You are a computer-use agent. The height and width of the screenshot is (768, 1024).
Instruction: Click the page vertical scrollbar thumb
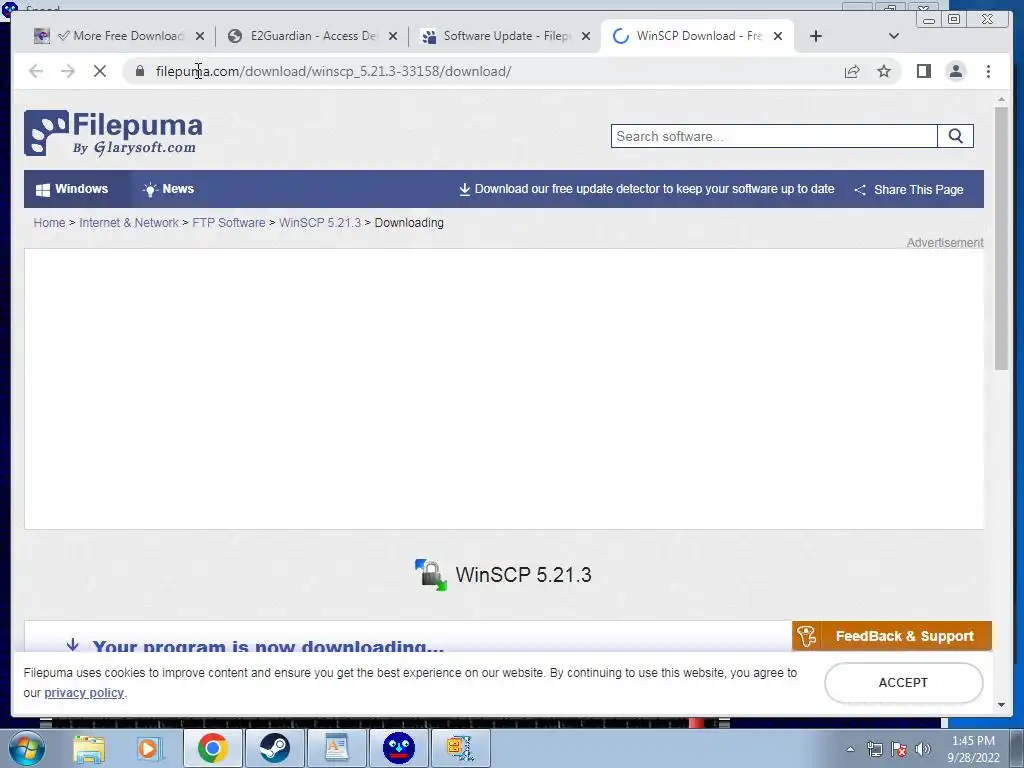click(x=1001, y=238)
